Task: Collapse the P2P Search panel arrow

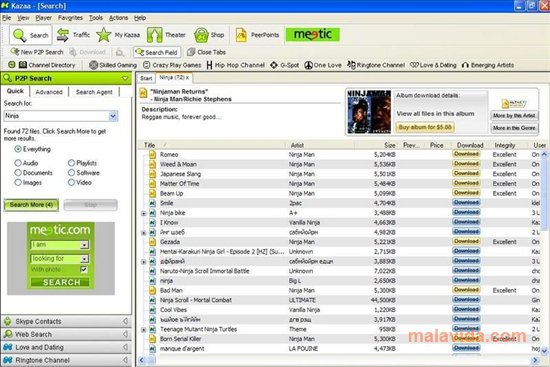Action: point(125,78)
